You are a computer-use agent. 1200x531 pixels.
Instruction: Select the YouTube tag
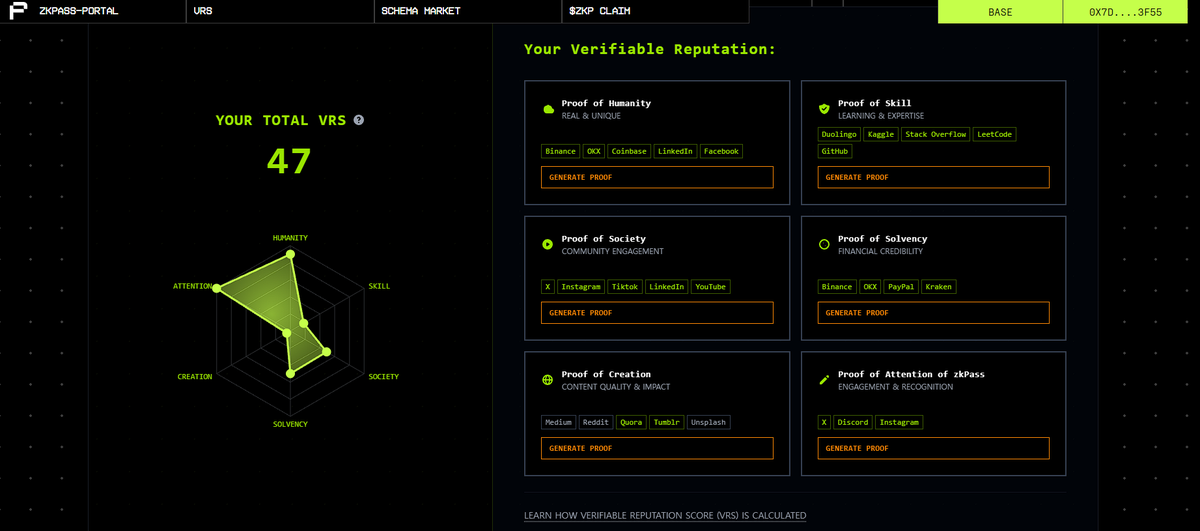[711, 287]
